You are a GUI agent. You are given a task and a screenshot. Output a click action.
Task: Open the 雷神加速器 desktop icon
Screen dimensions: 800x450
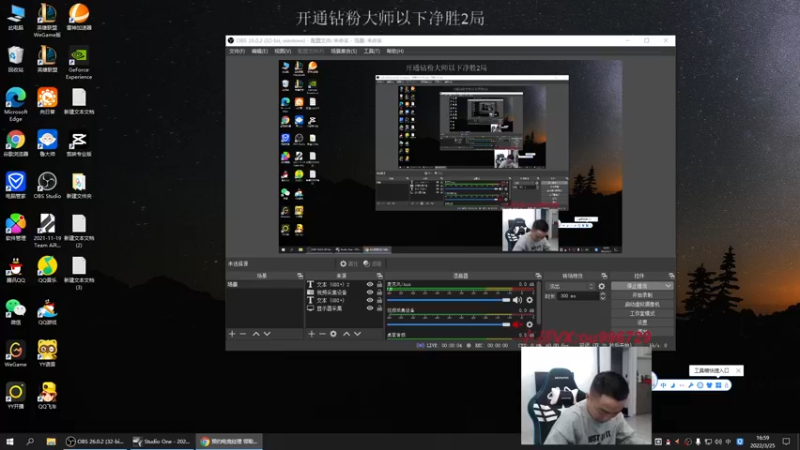[79, 17]
